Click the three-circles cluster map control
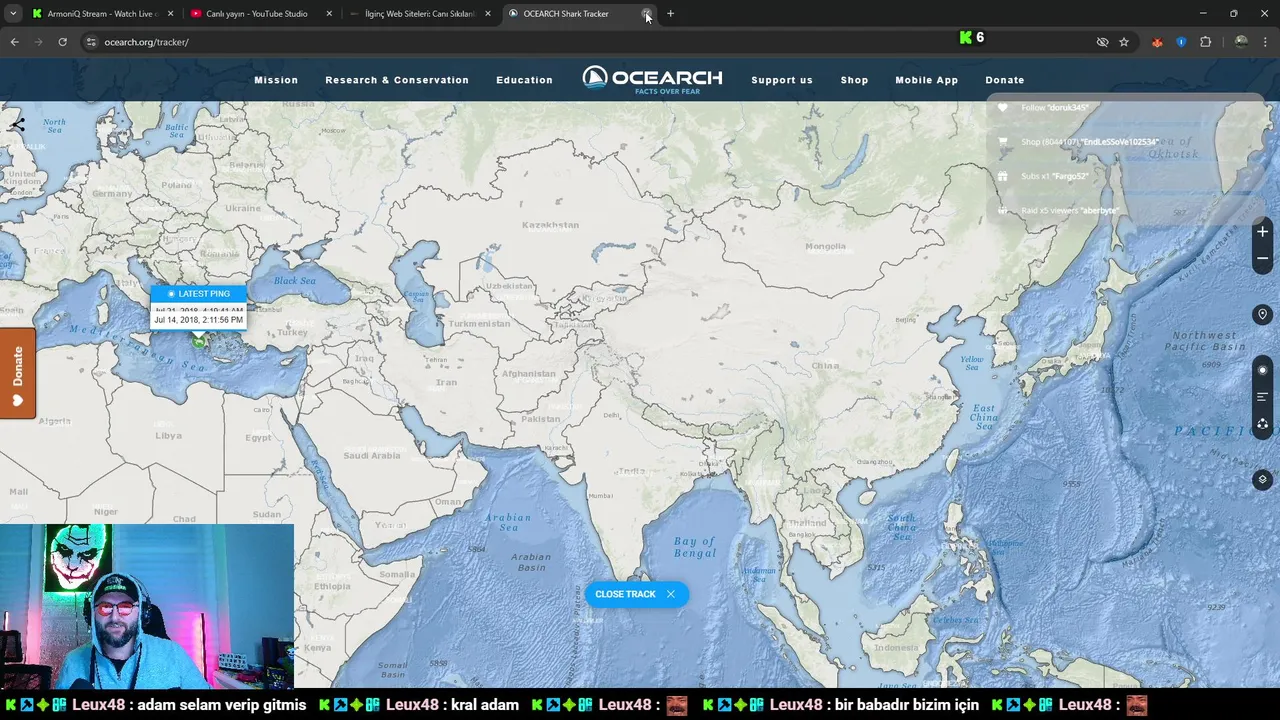Viewport: 1280px width, 720px height. pos(1262,424)
